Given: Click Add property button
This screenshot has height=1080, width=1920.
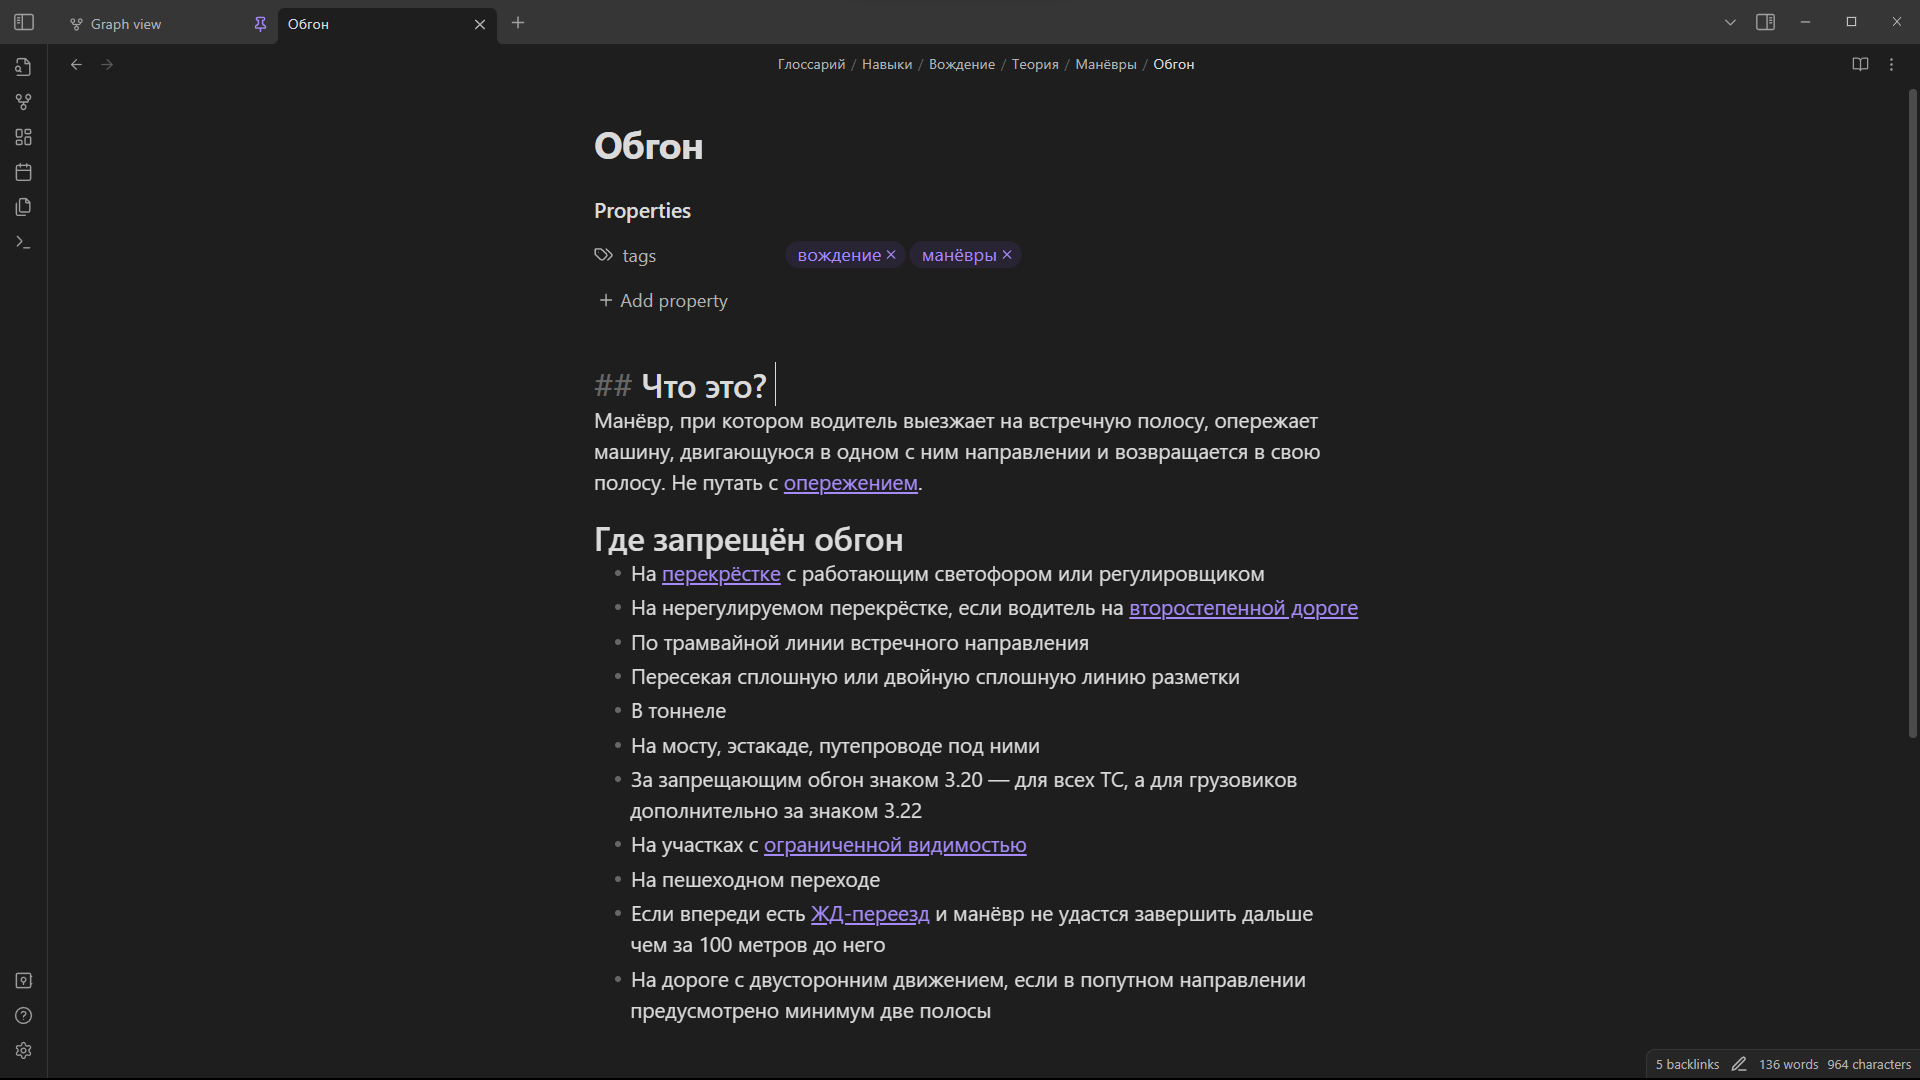Looking at the screenshot, I should coord(663,301).
